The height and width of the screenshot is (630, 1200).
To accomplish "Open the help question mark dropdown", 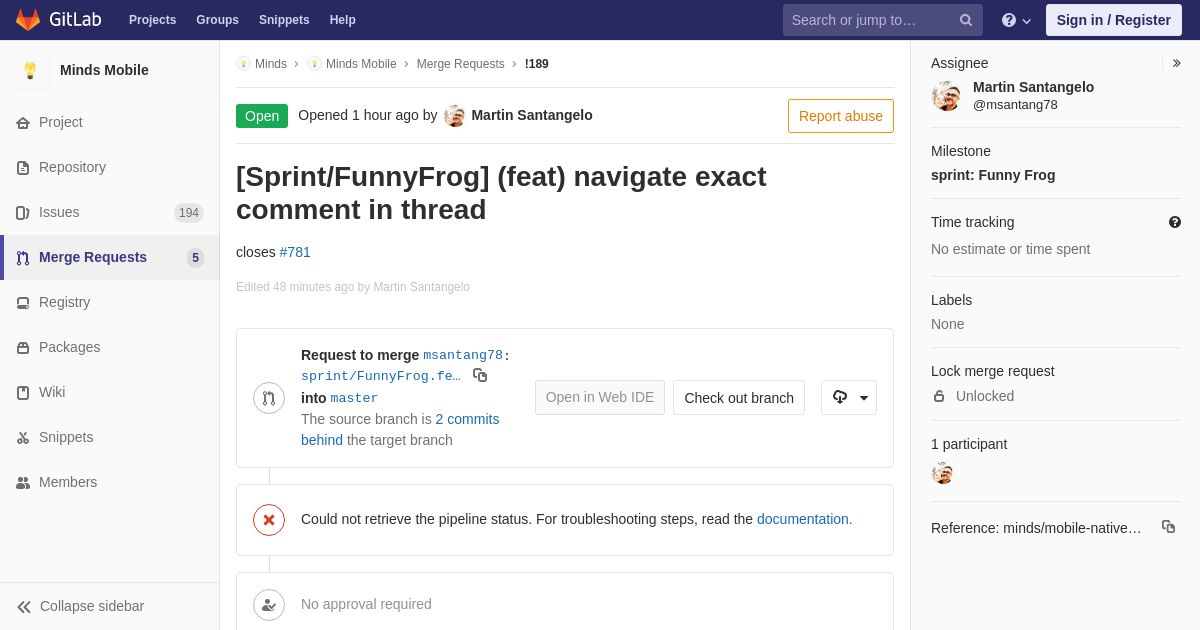I will click(1016, 20).
